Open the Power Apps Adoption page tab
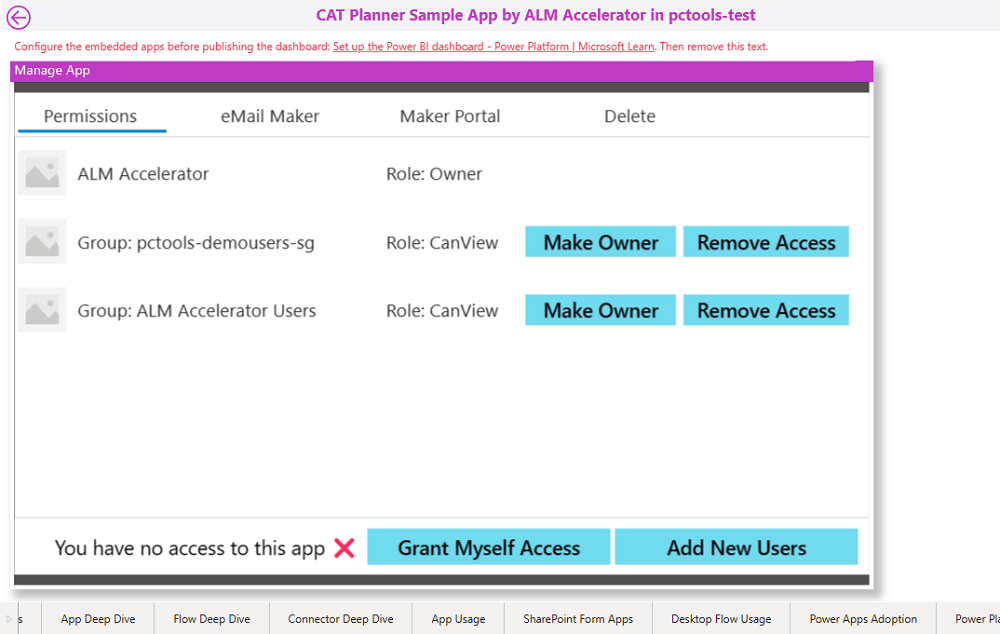This screenshot has width=1000, height=634. [863, 619]
